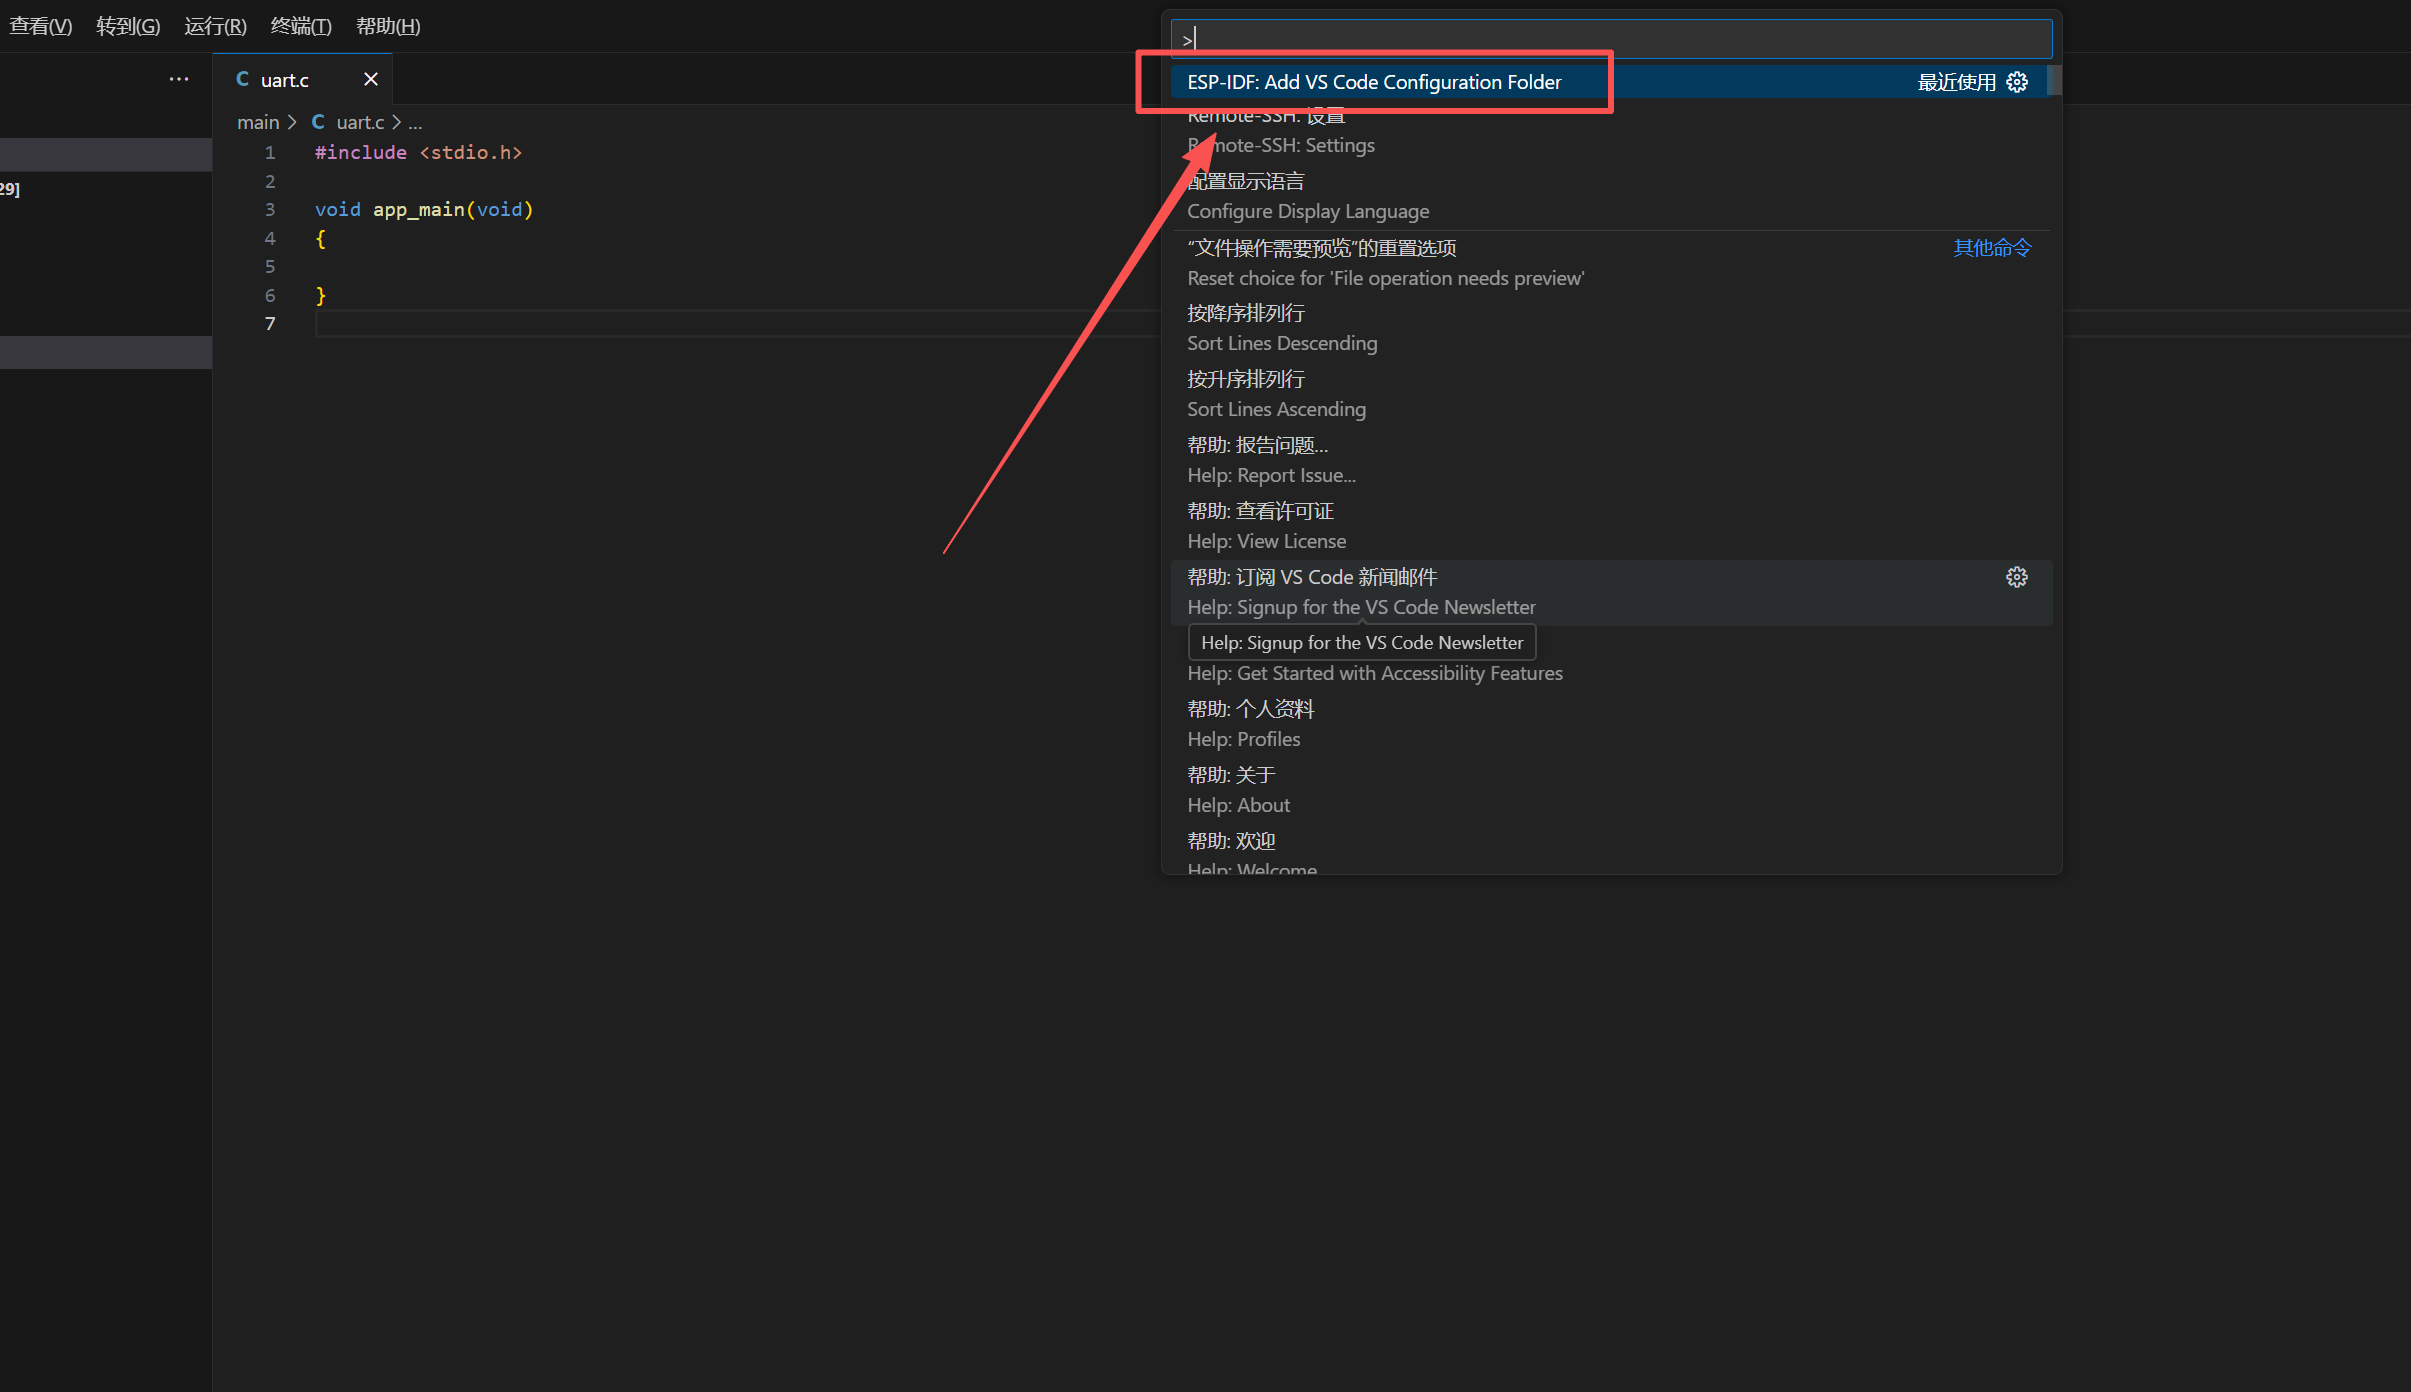2411x1392 pixels.
Task: Open the 终端(T) menu
Action: pos(301,25)
